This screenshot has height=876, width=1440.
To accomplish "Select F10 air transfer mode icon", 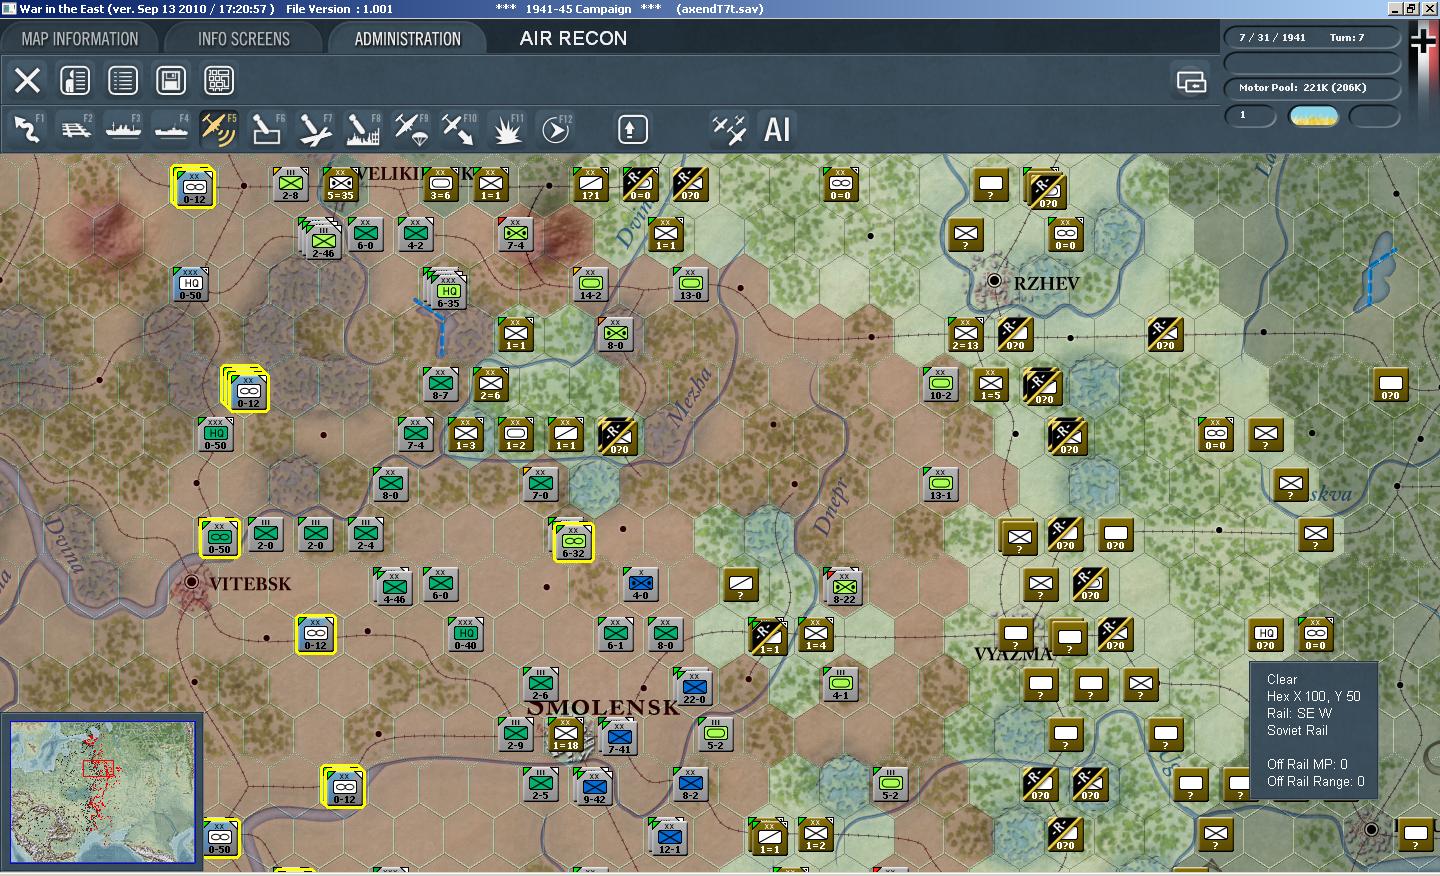I will (459, 129).
